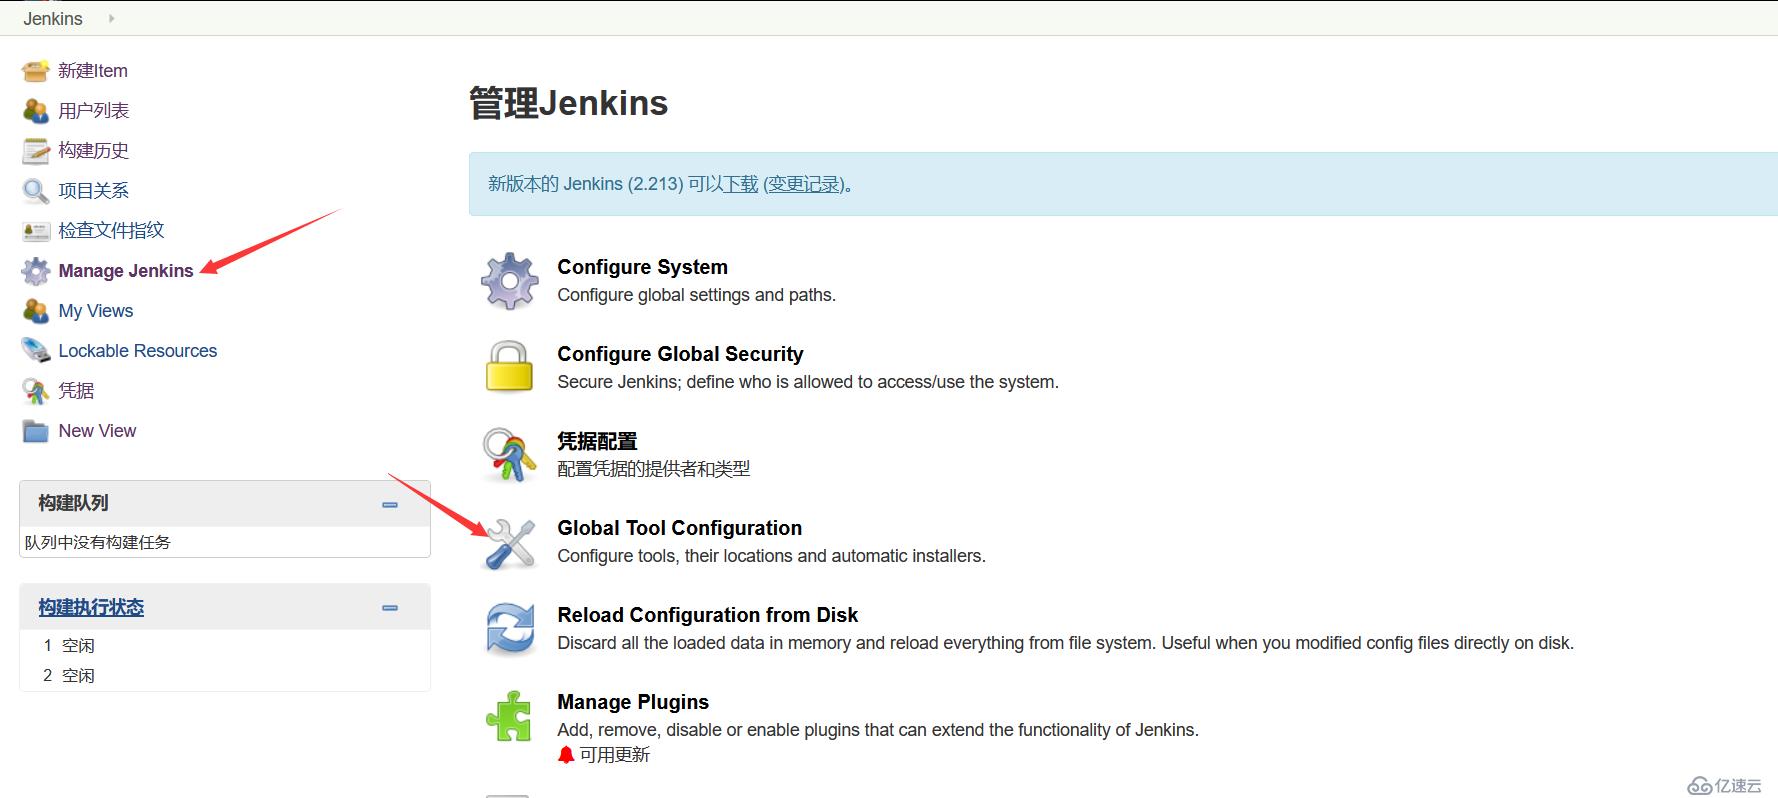Collapse the 构建执行状态 panel

[x=390, y=608]
